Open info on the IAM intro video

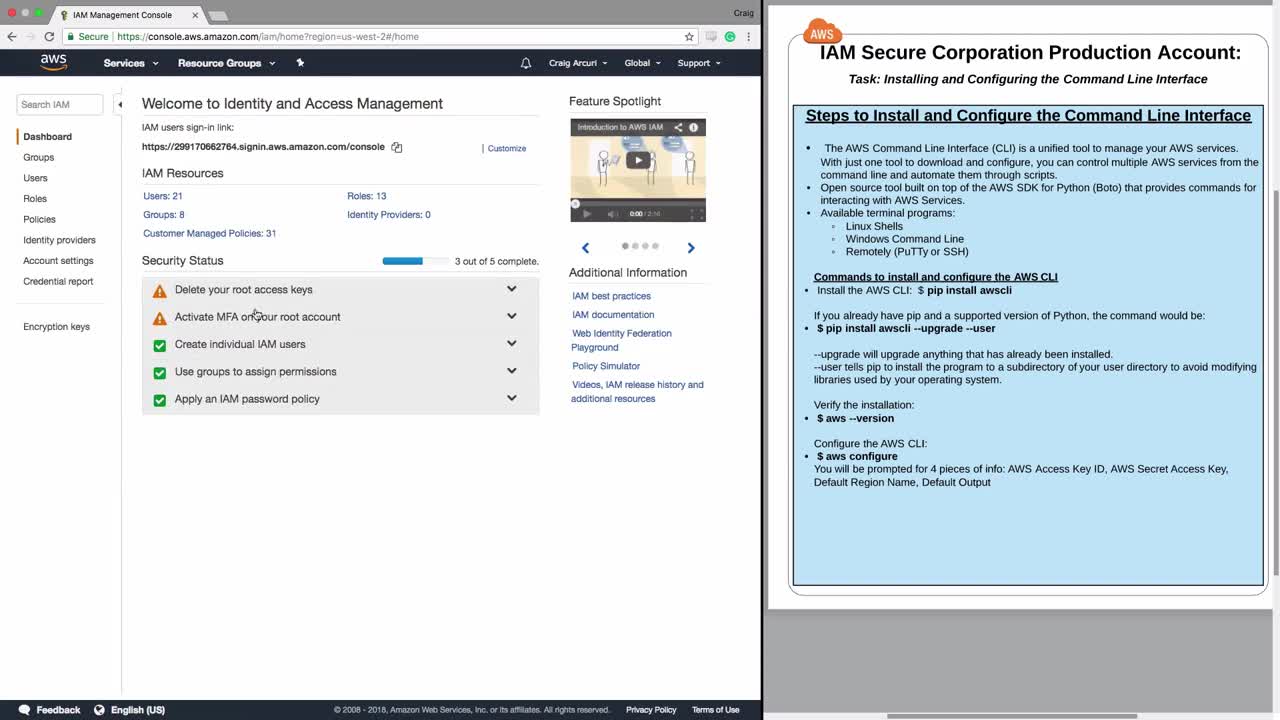(x=694, y=127)
